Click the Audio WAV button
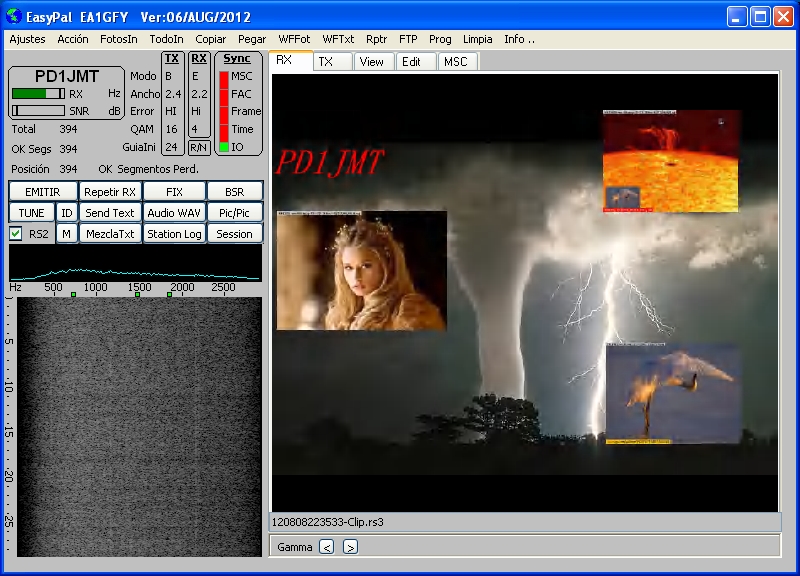Image resolution: width=800 pixels, height=576 pixels. pos(174,213)
